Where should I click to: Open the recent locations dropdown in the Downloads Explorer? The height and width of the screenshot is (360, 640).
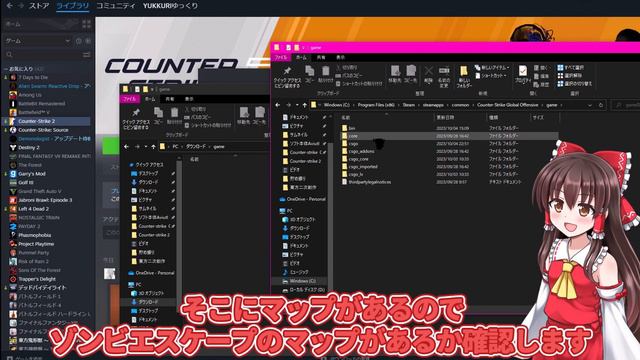pos(146,147)
